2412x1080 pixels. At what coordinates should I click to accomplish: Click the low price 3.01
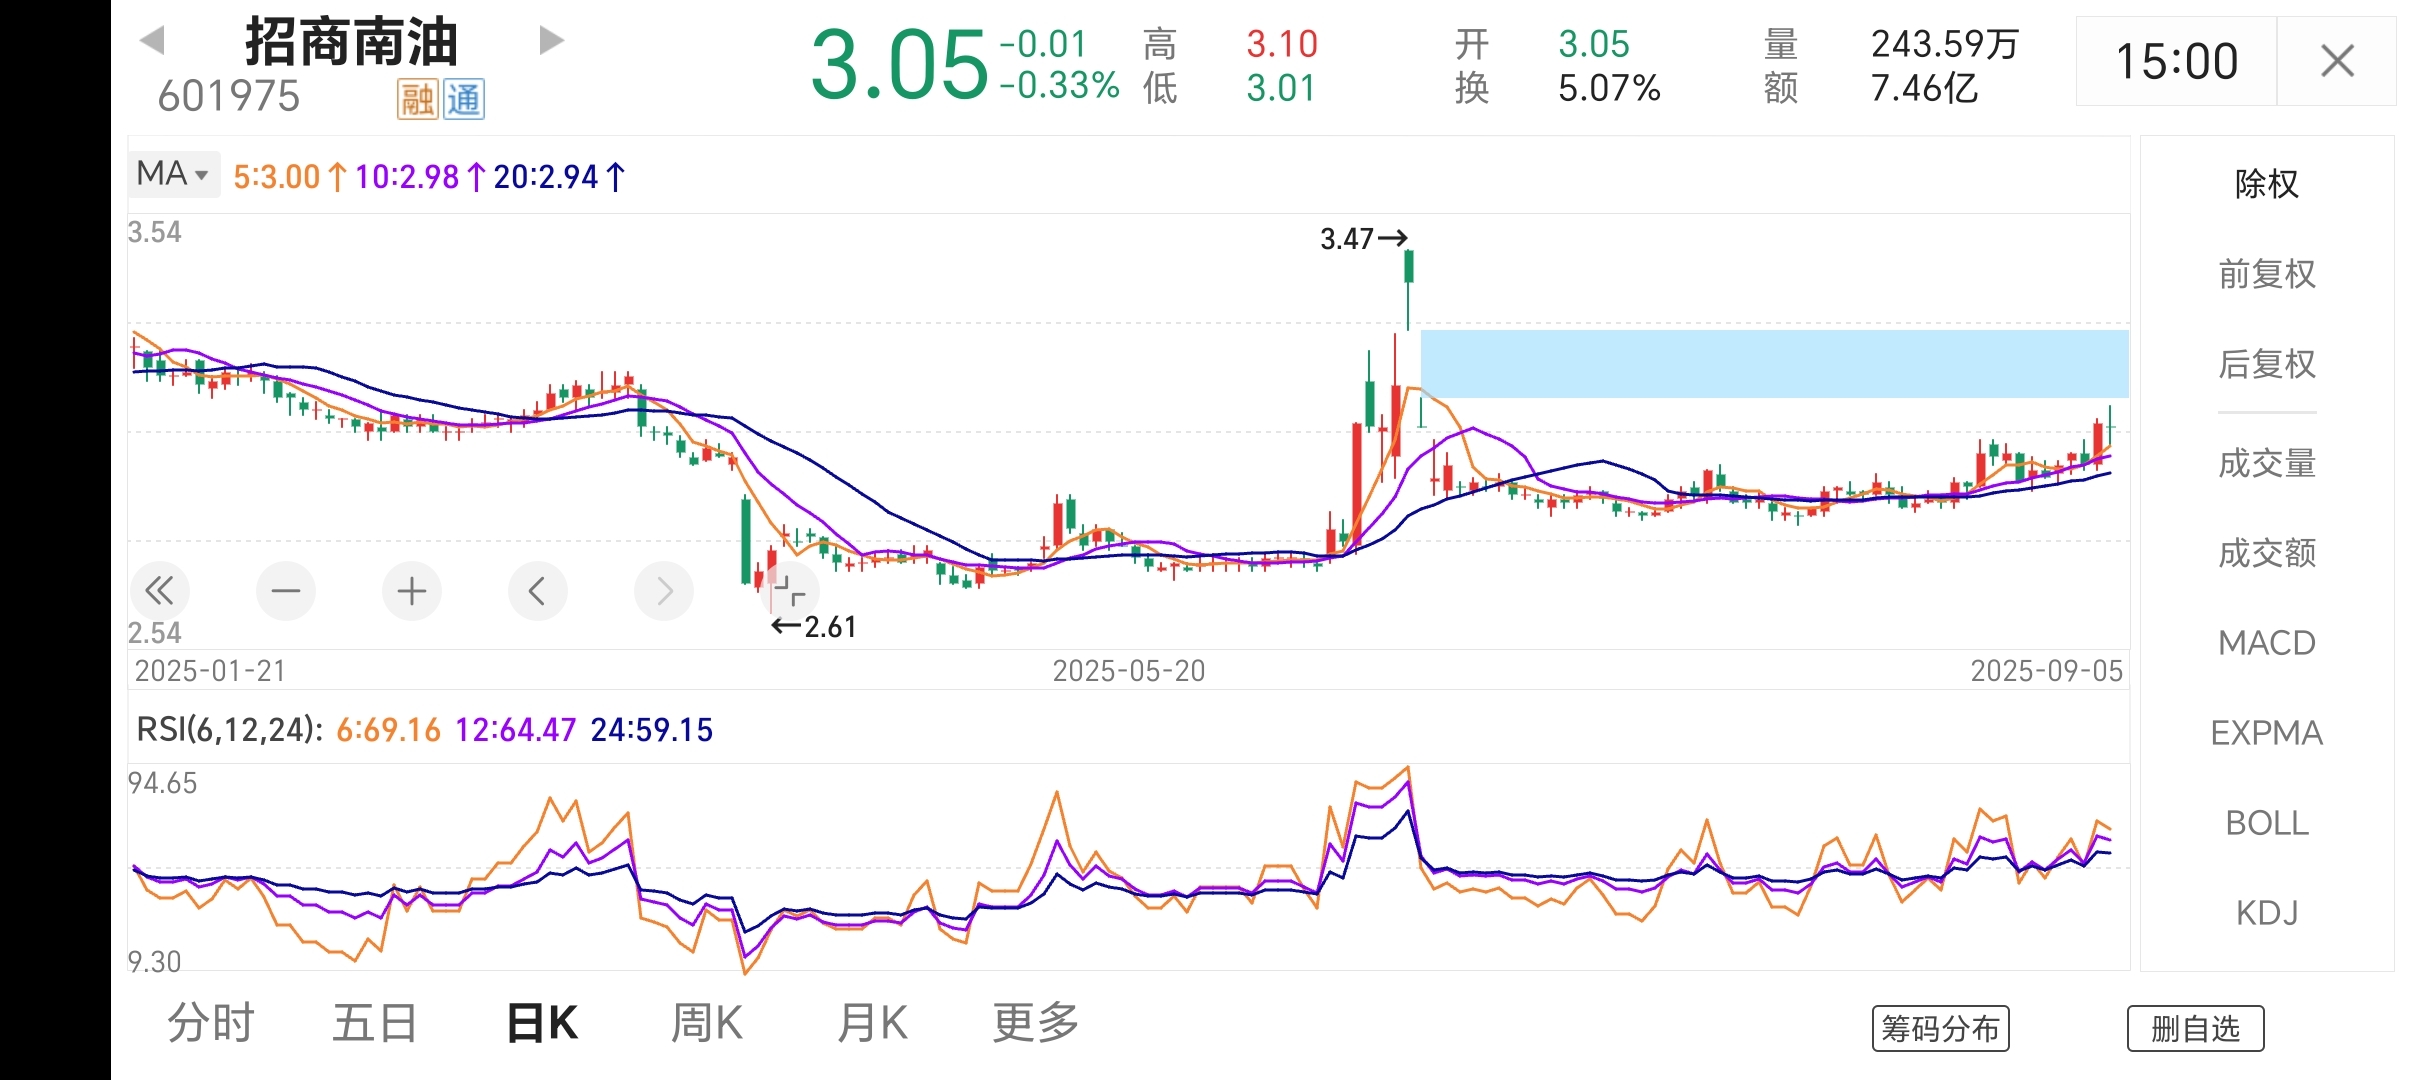tap(1281, 88)
